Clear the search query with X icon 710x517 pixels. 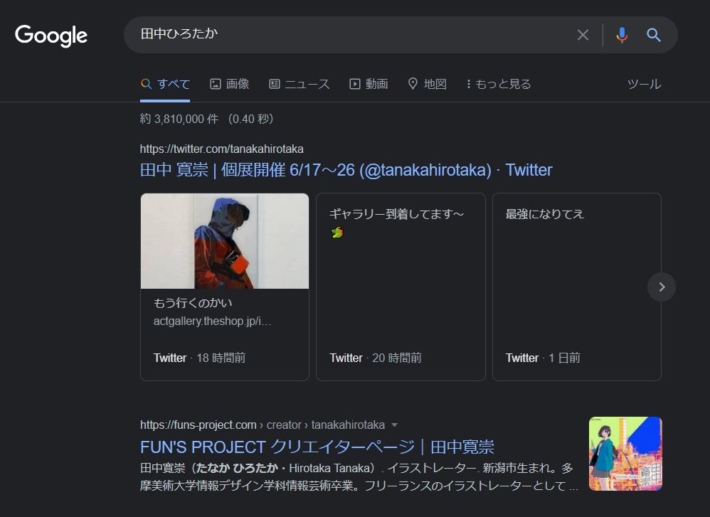coord(583,35)
